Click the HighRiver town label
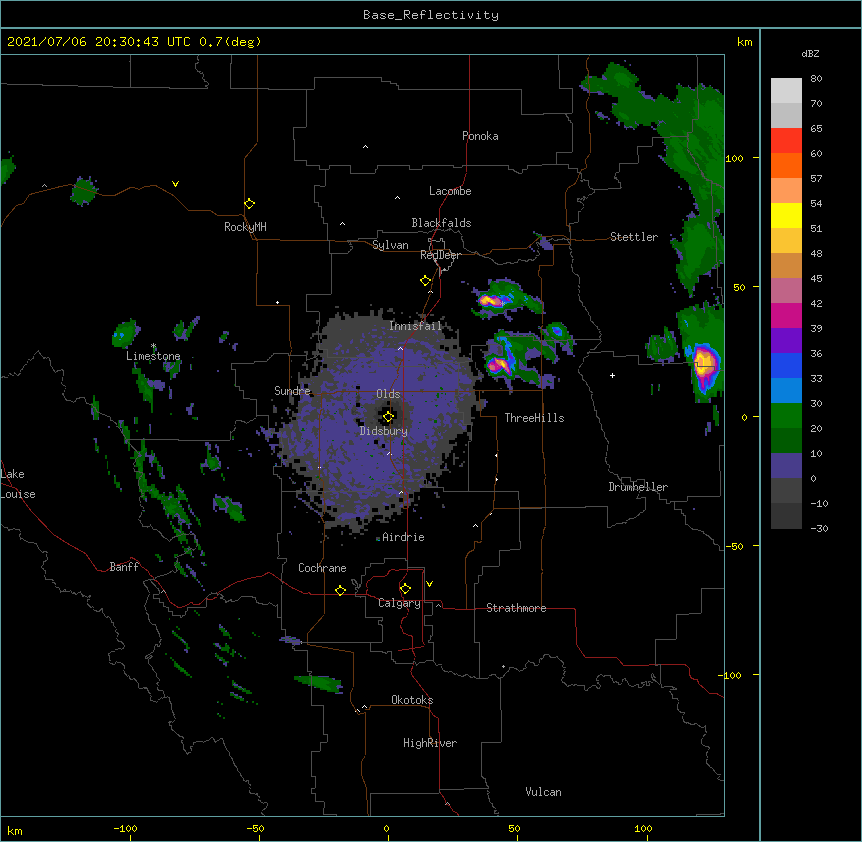Viewport: 862px width, 842px height. point(430,743)
